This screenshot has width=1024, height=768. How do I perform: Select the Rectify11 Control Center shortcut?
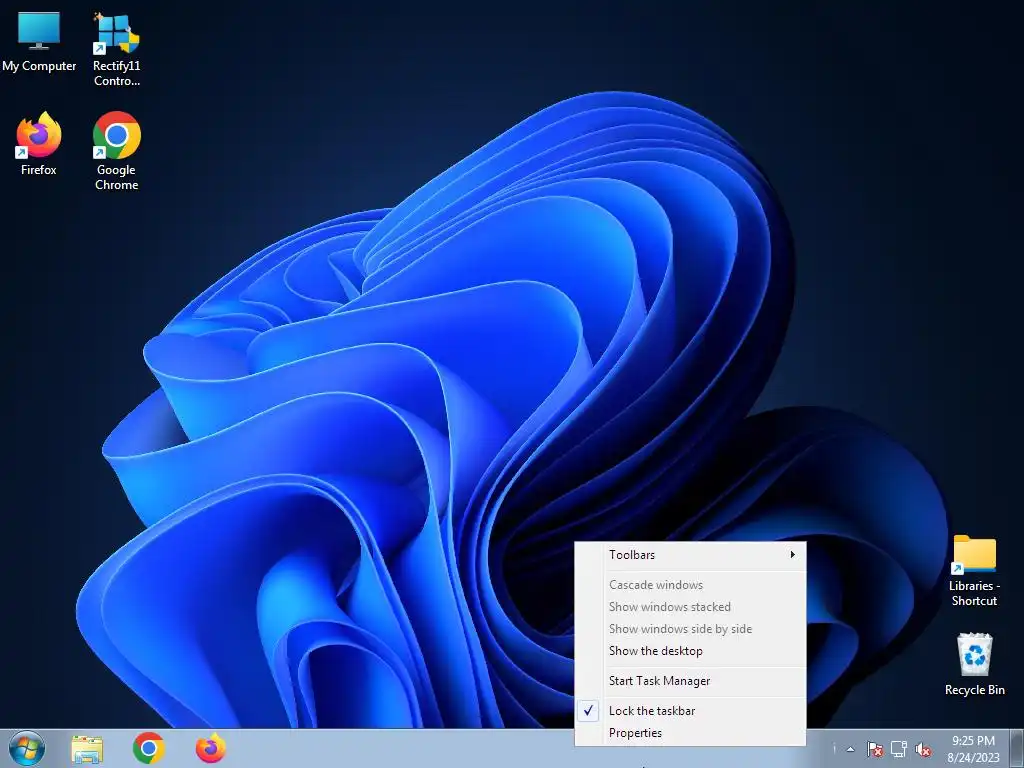116,49
